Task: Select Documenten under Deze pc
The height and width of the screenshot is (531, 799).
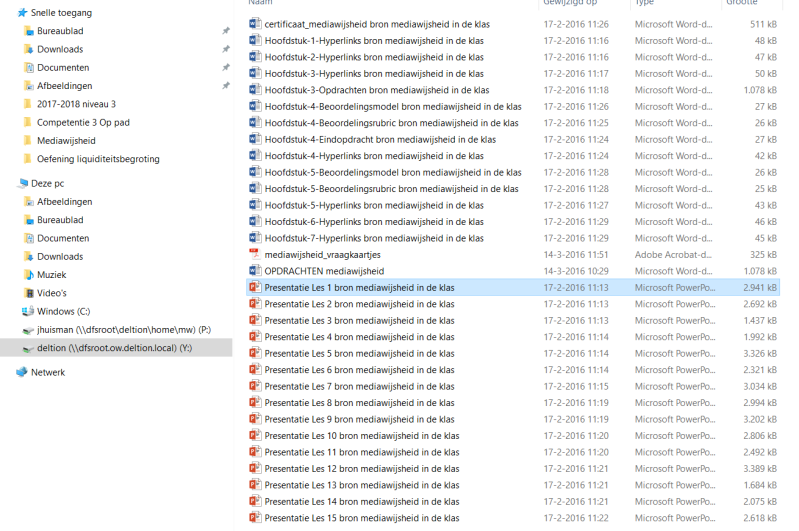Action: [63, 238]
